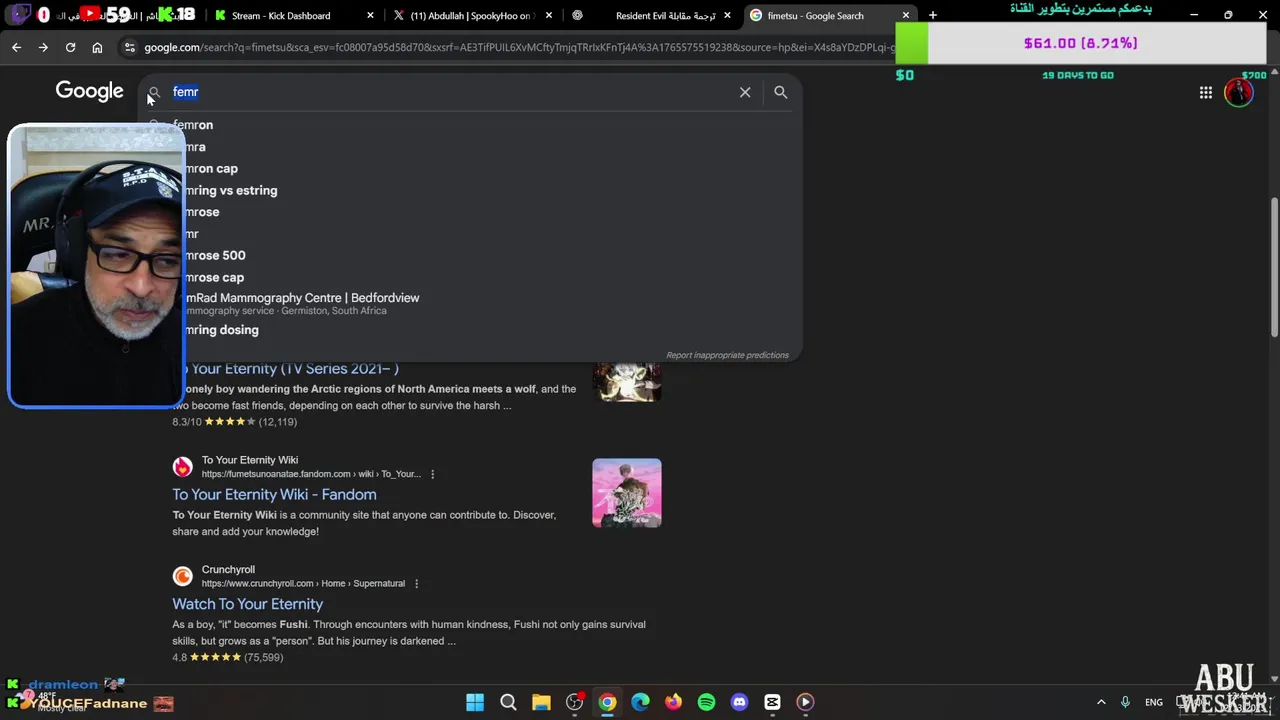Screen dimensions: 1280x720
Task: Open Fandom result thumbnail image
Action: click(626, 493)
